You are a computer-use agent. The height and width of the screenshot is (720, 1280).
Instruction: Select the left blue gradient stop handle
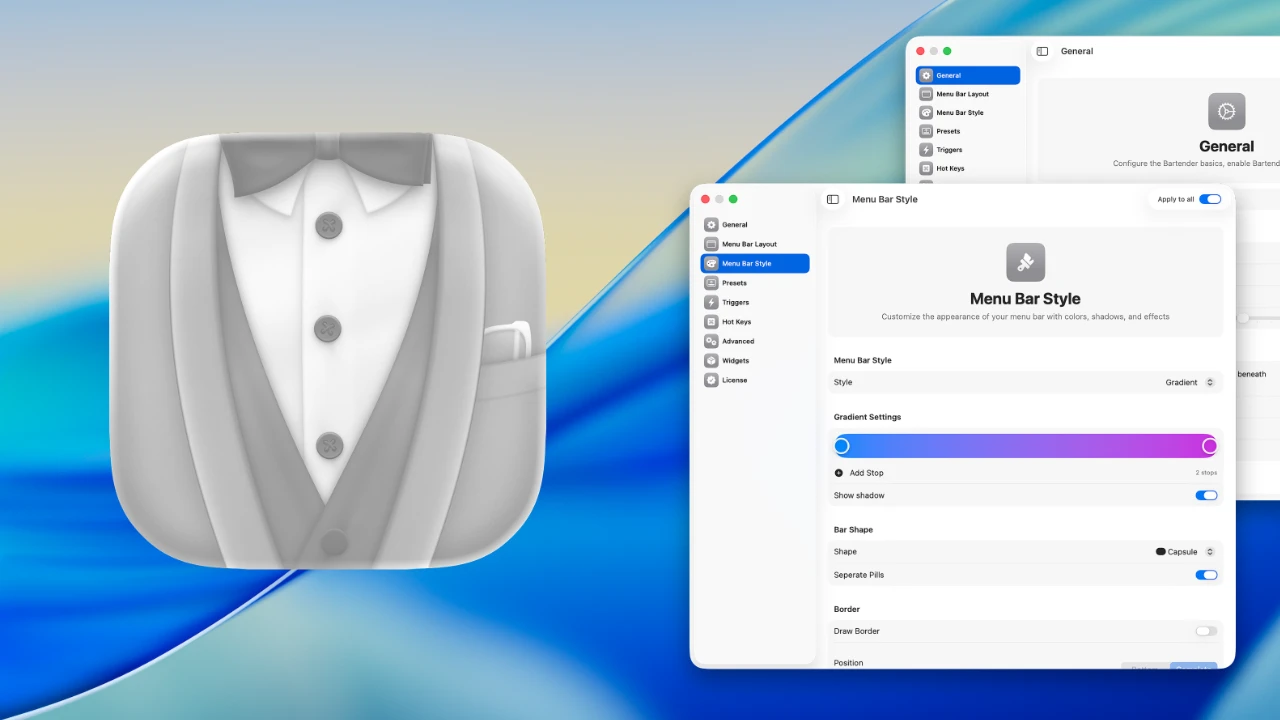[x=842, y=446]
